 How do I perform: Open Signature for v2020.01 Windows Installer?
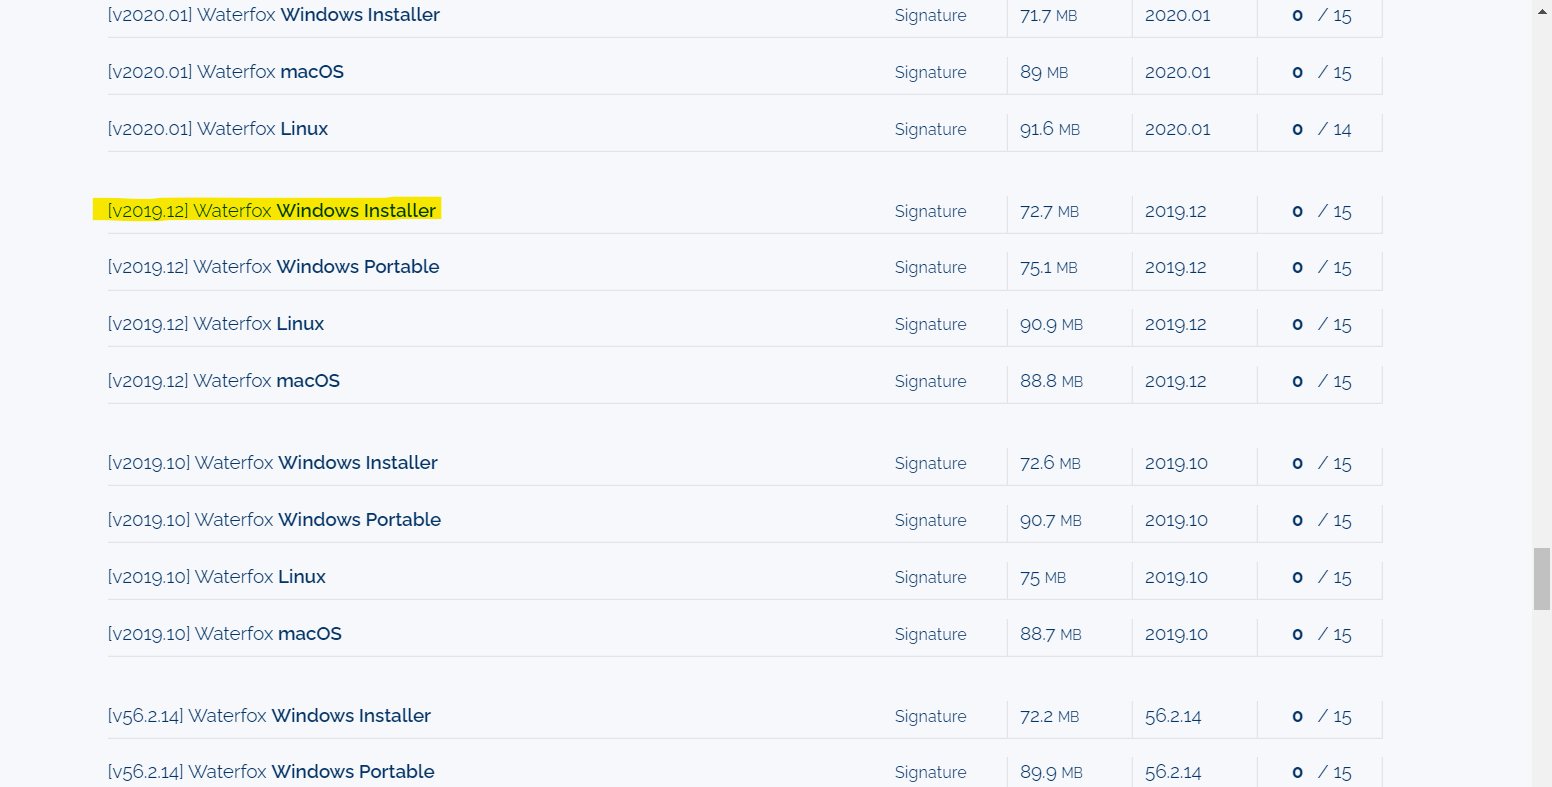pos(930,16)
